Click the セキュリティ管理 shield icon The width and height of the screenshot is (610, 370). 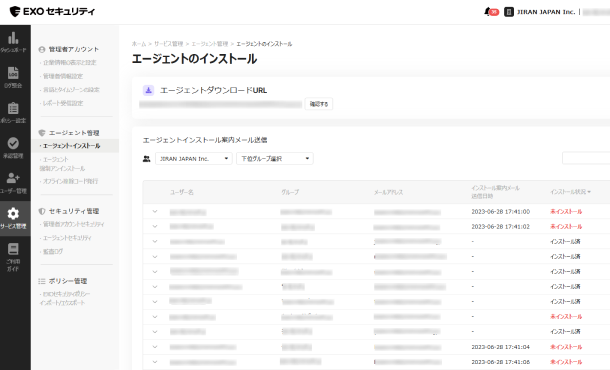click(x=42, y=211)
